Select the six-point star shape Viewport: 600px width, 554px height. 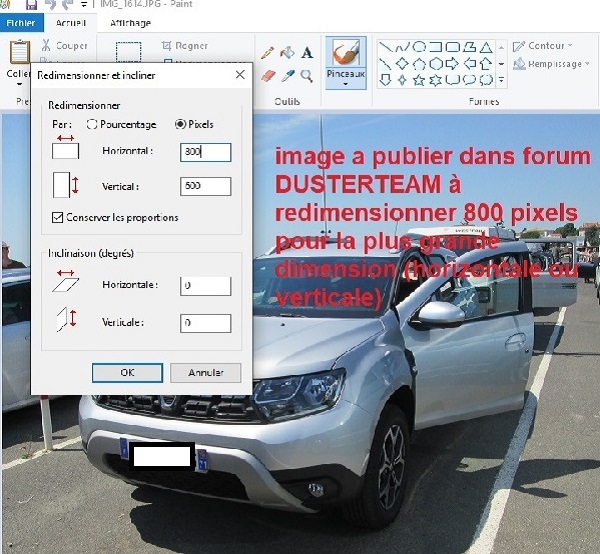[435, 80]
